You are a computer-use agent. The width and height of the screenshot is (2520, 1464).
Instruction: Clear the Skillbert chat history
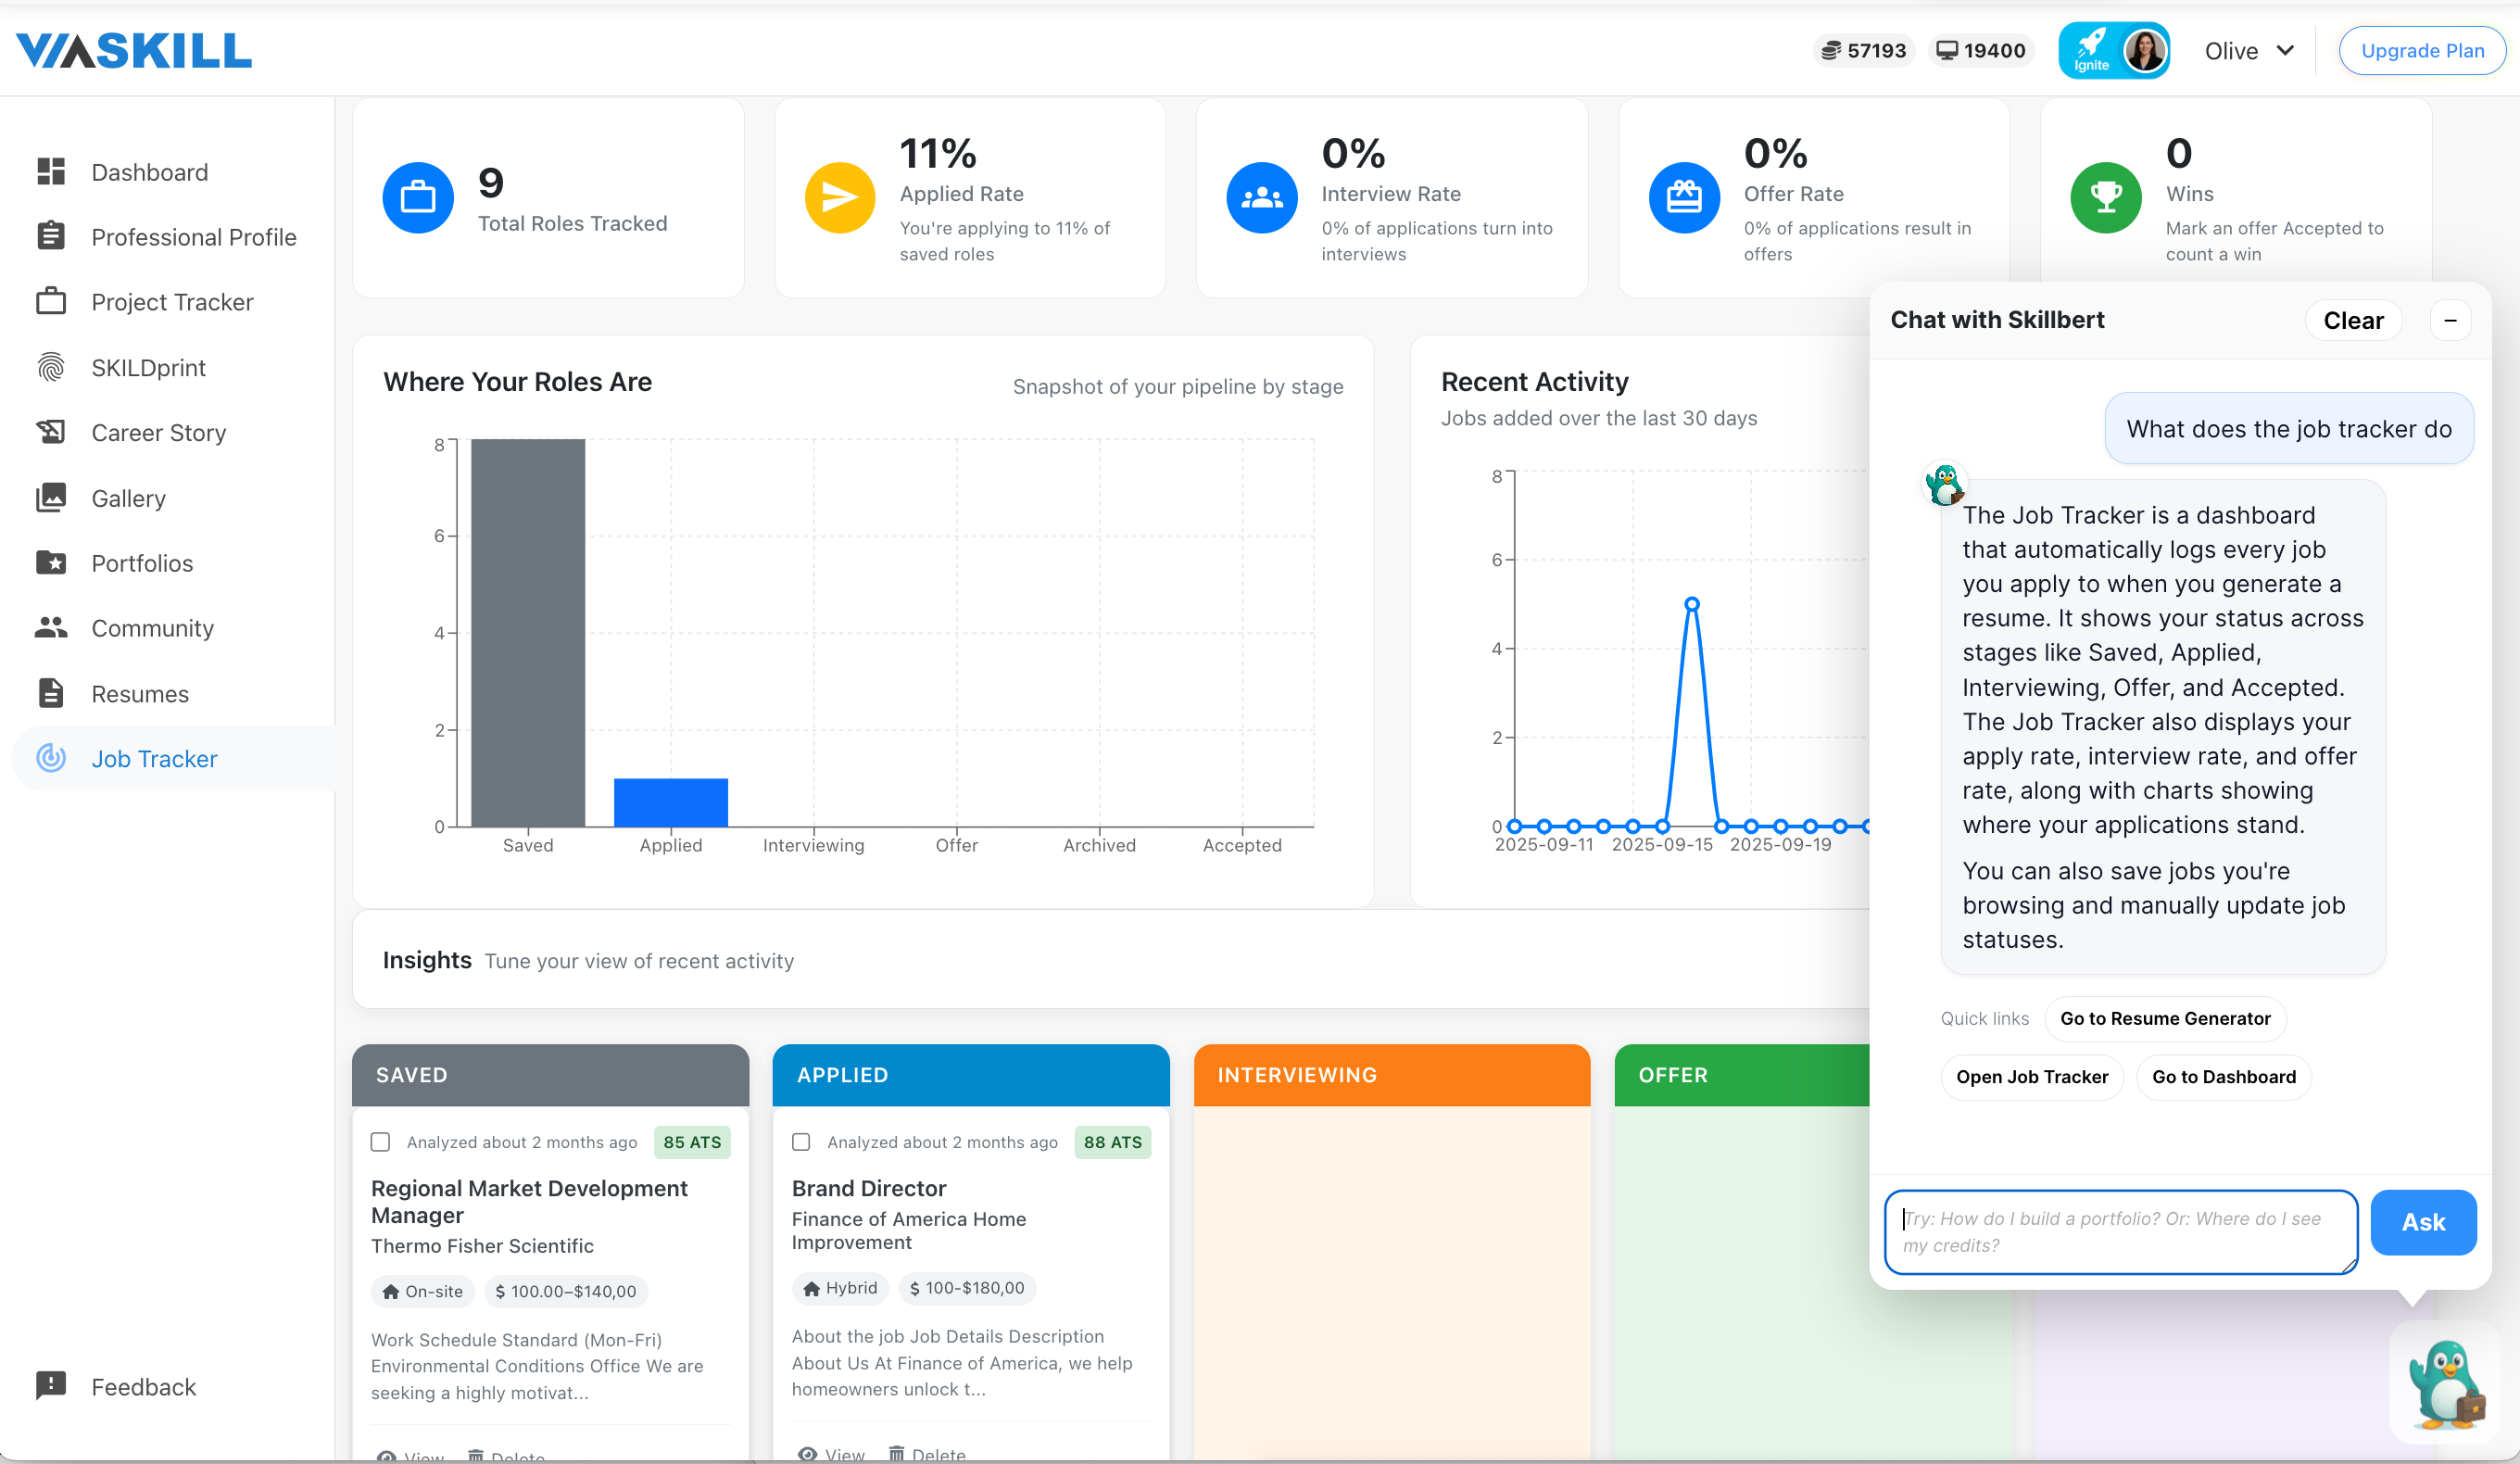click(x=2353, y=319)
